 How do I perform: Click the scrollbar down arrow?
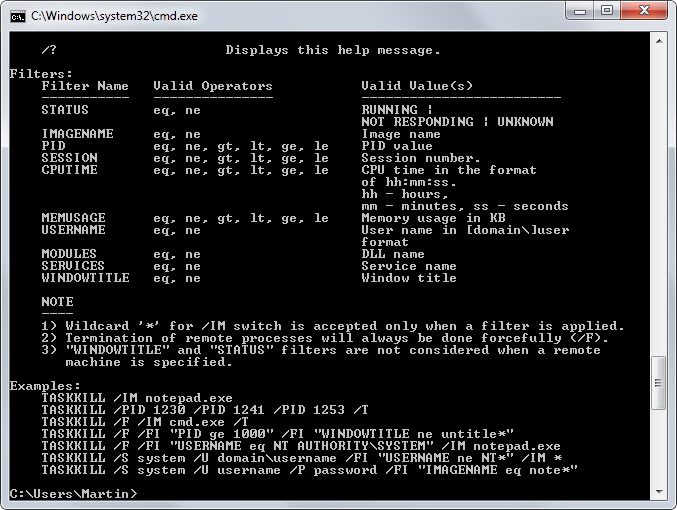659,491
